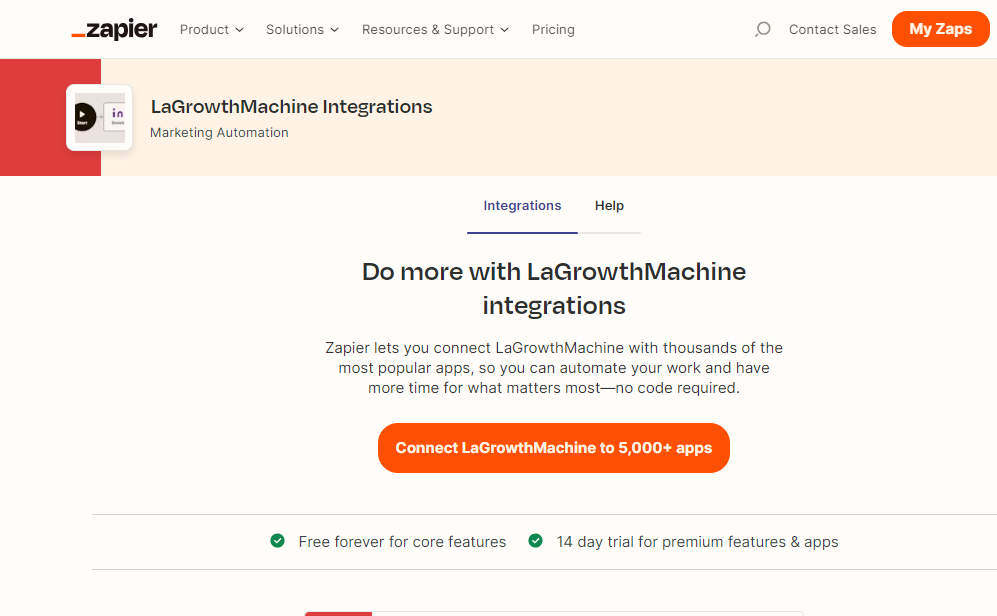Click the green checkmark beside 'Free forever'
The height and width of the screenshot is (616, 997).
coord(277,541)
